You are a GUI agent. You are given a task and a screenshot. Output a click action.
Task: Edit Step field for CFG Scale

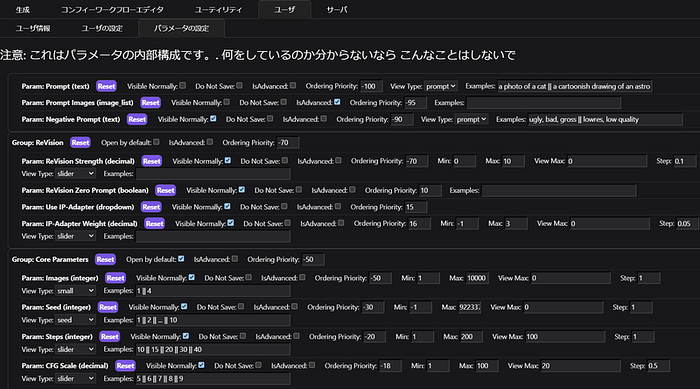pos(658,366)
